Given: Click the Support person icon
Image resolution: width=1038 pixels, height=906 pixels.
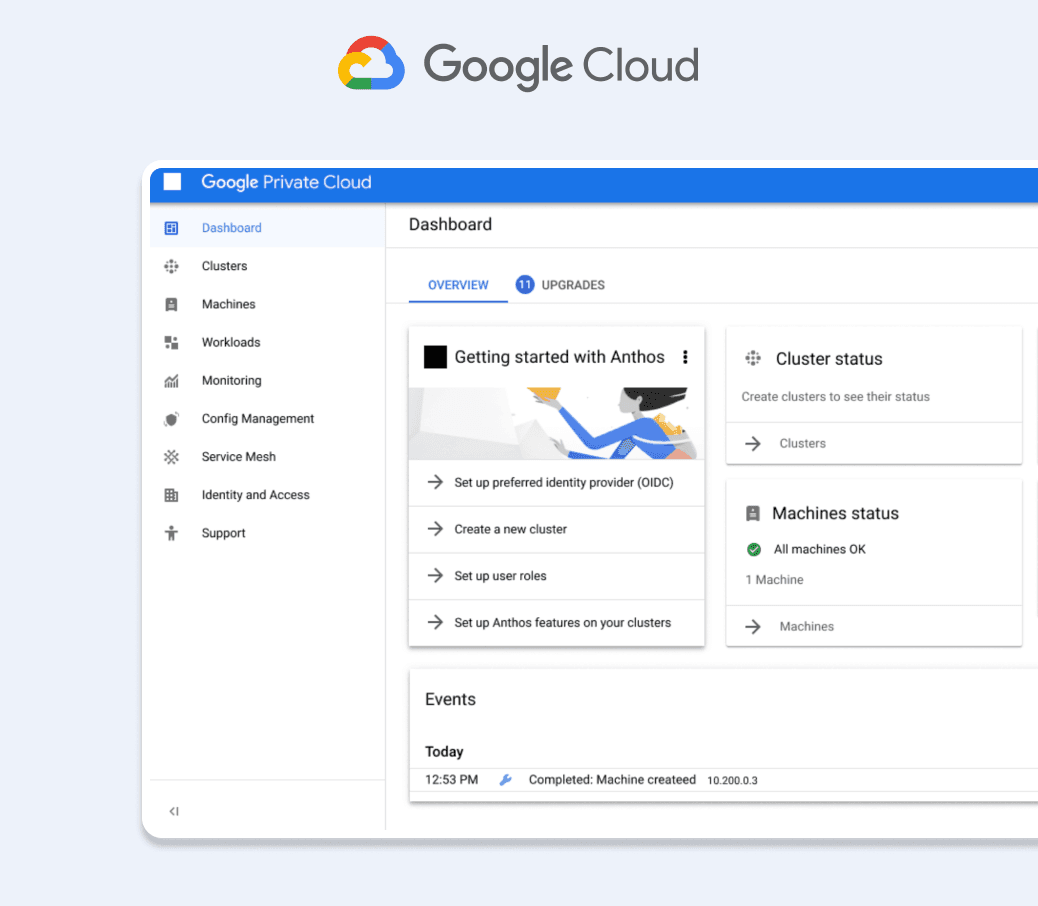Looking at the screenshot, I should tap(171, 533).
